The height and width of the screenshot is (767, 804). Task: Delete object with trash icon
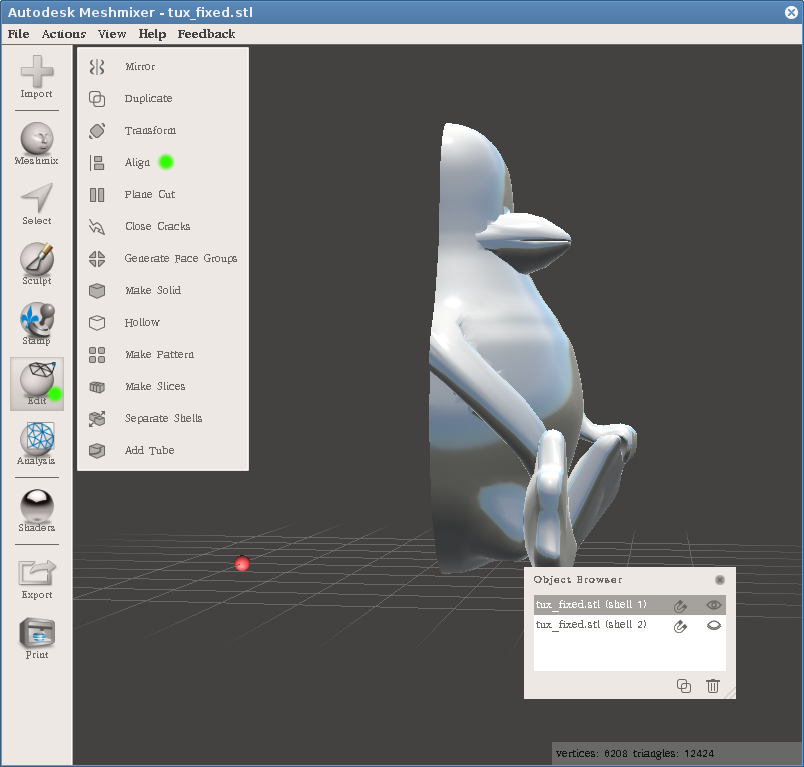coord(713,686)
